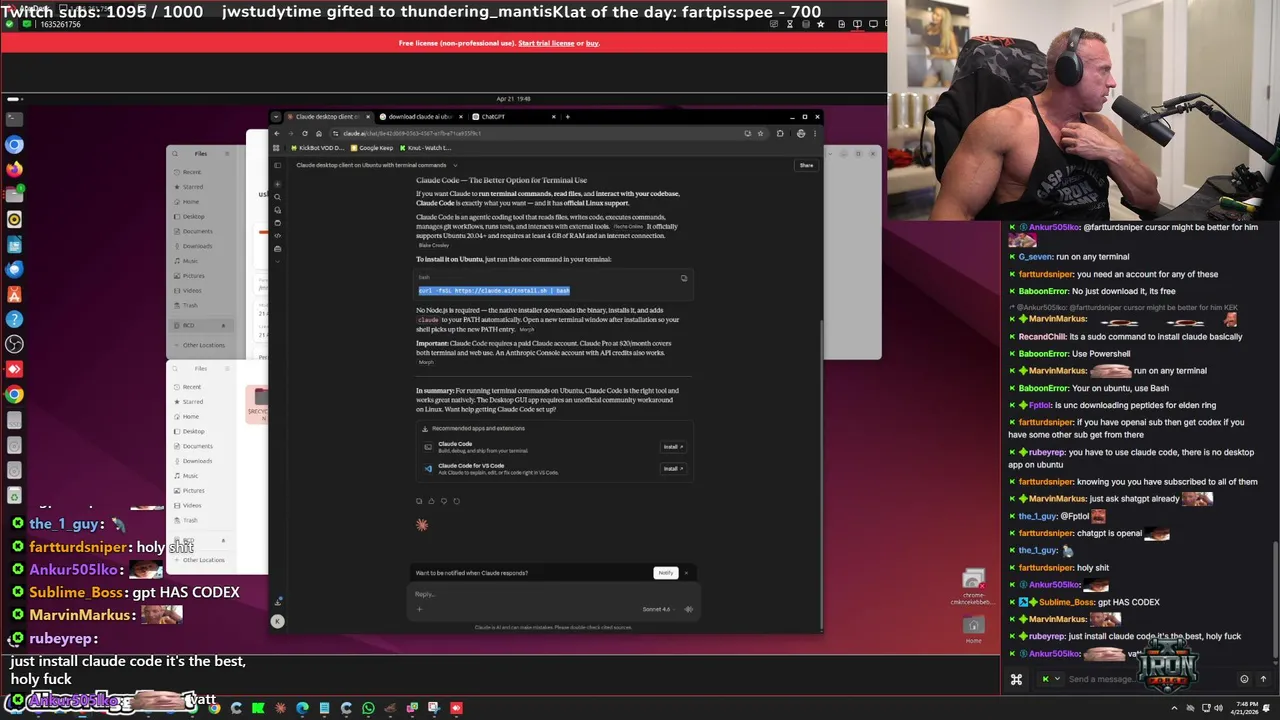
Task: Open Firefox from the Ubuntu dock
Action: click(x=14, y=169)
